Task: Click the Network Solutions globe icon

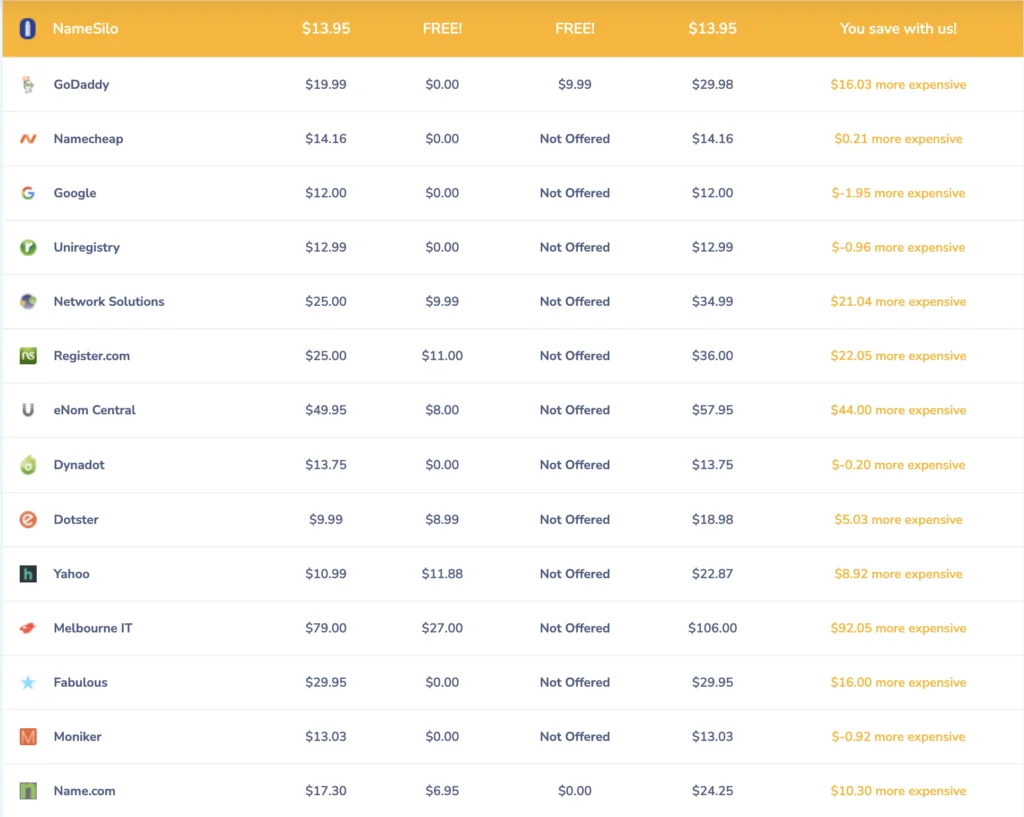Action: point(28,302)
